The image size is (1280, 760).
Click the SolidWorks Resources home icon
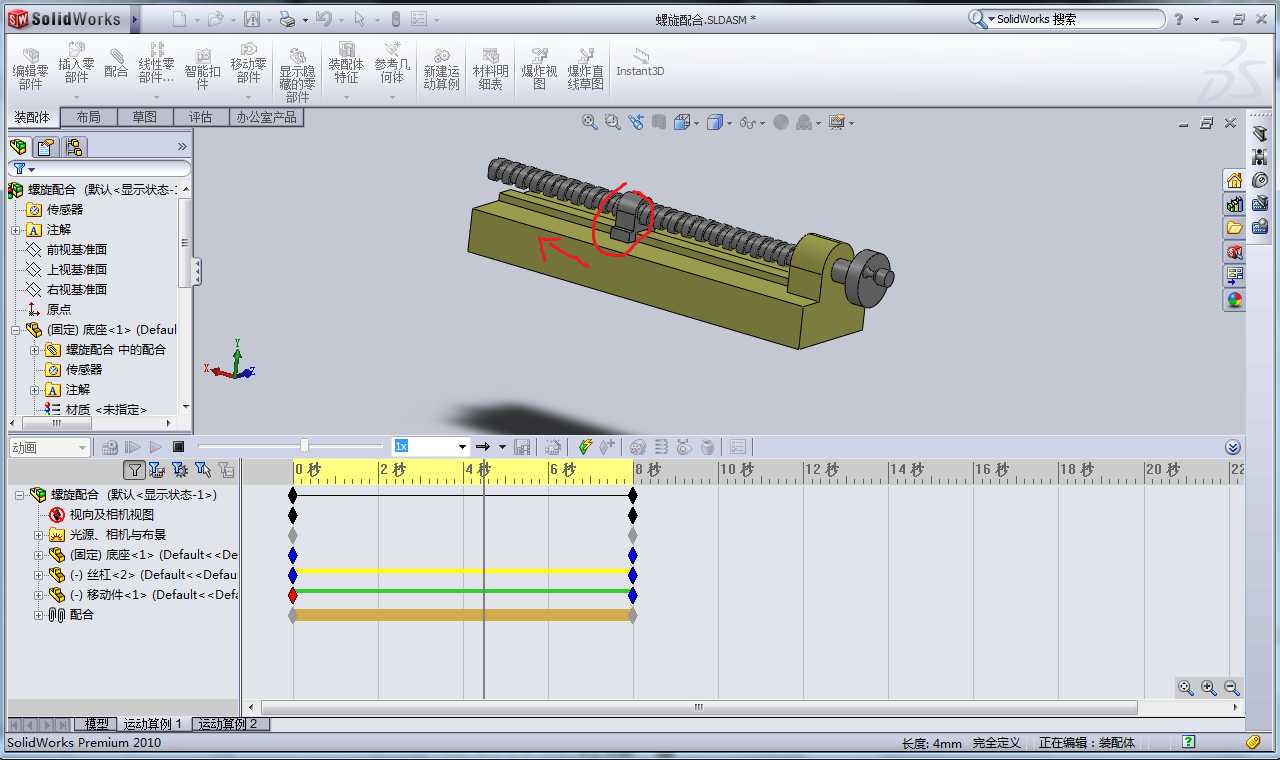pyautogui.click(x=1234, y=181)
